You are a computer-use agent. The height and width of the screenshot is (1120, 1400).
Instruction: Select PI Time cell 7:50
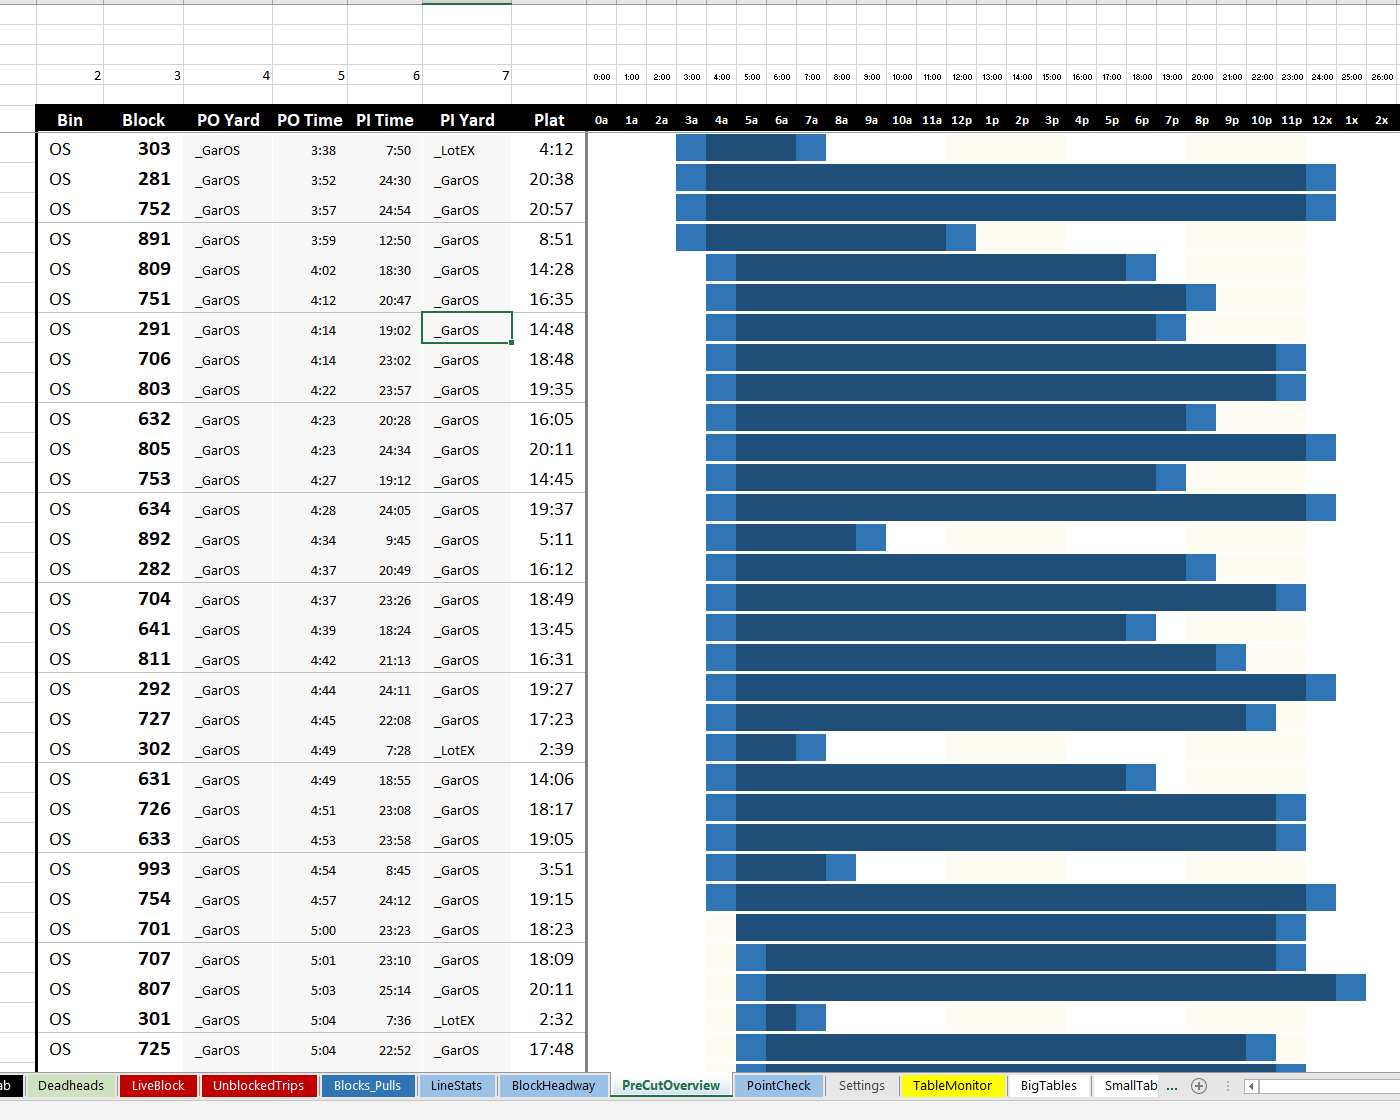pyautogui.click(x=385, y=150)
